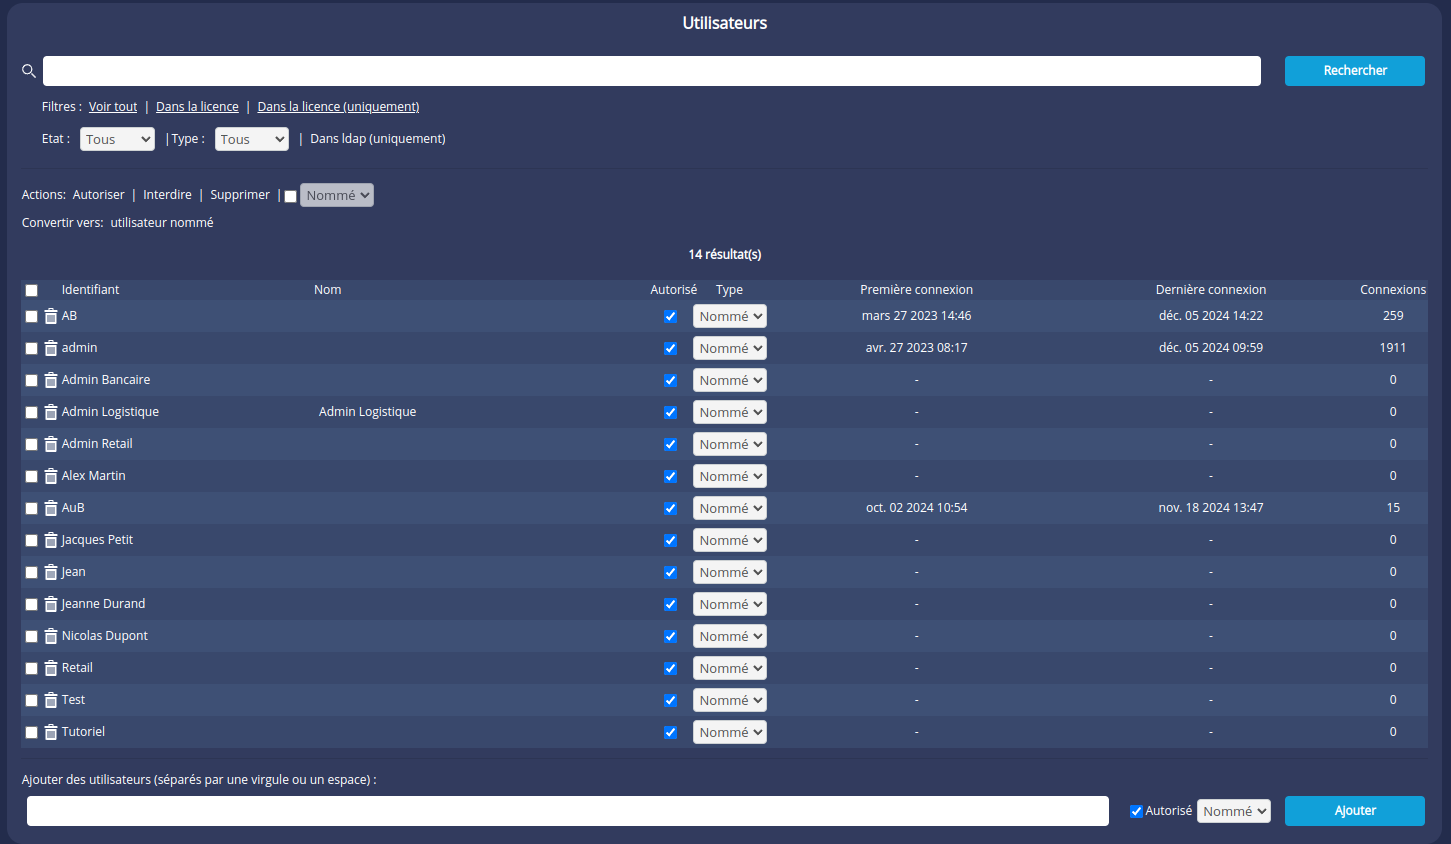Click the magnifier search icon
The height and width of the screenshot is (844, 1451).
pyautogui.click(x=29, y=71)
